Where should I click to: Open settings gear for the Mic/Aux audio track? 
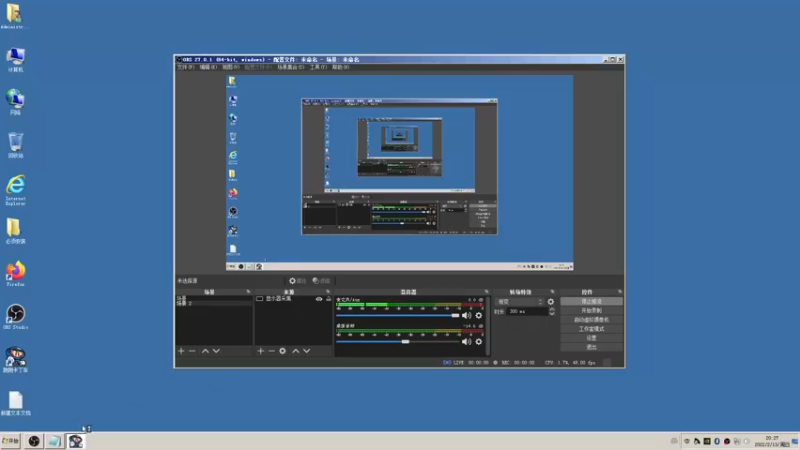click(x=479, y=315)
